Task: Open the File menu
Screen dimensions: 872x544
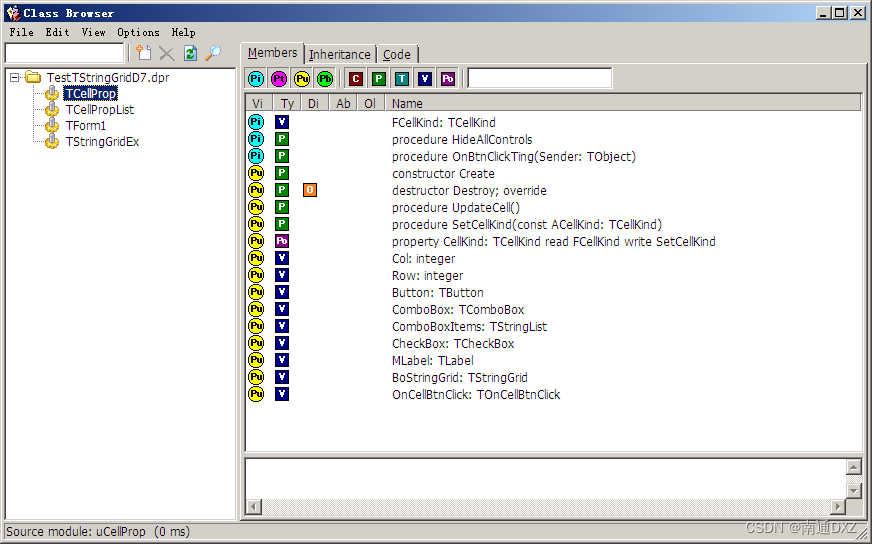Action: 22,32
